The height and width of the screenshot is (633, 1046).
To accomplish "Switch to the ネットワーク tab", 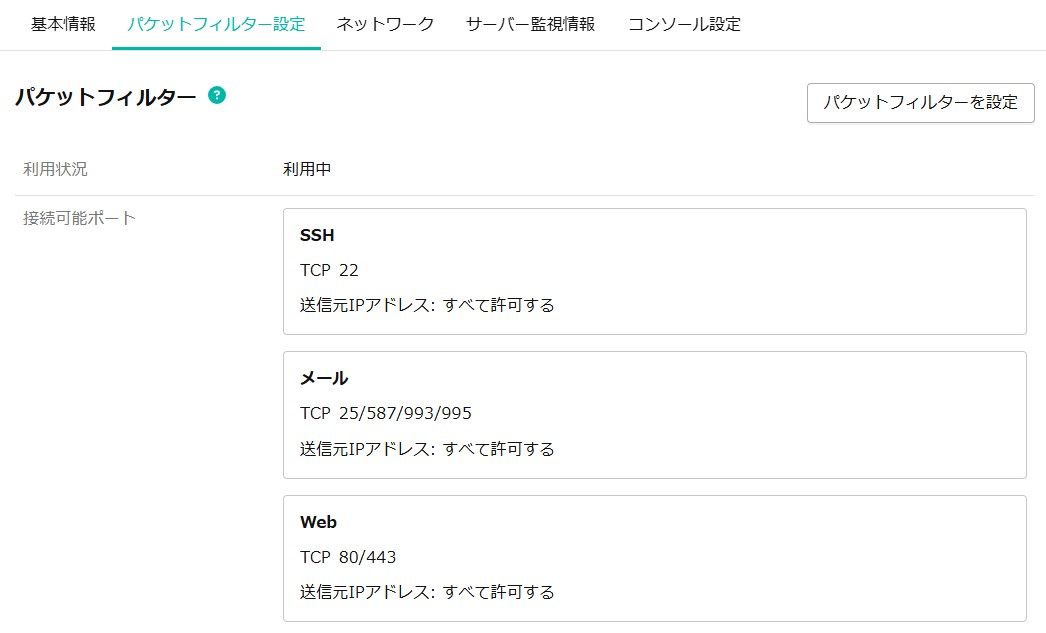I will point(385,24).
